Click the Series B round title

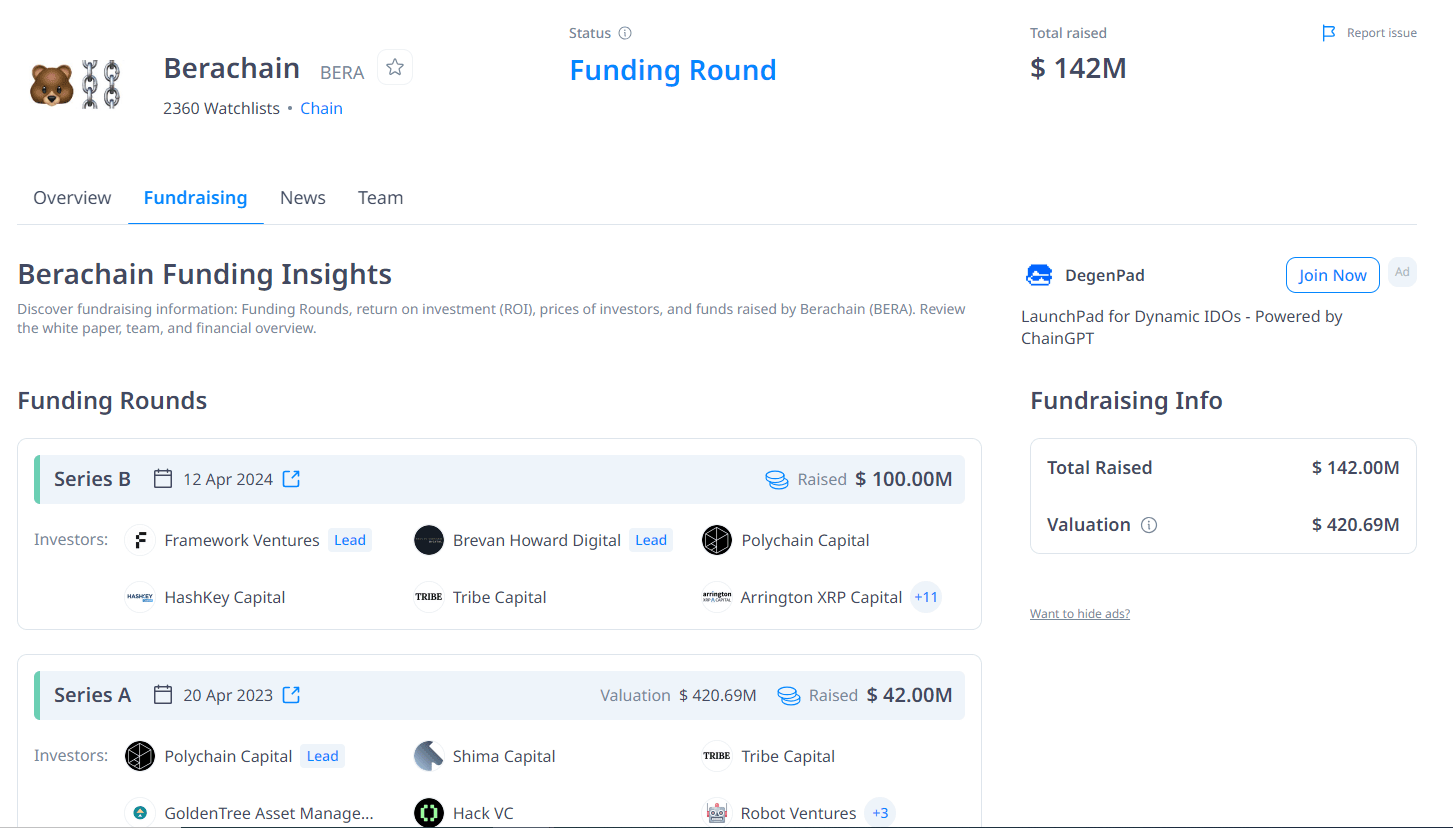click(92, 479)
